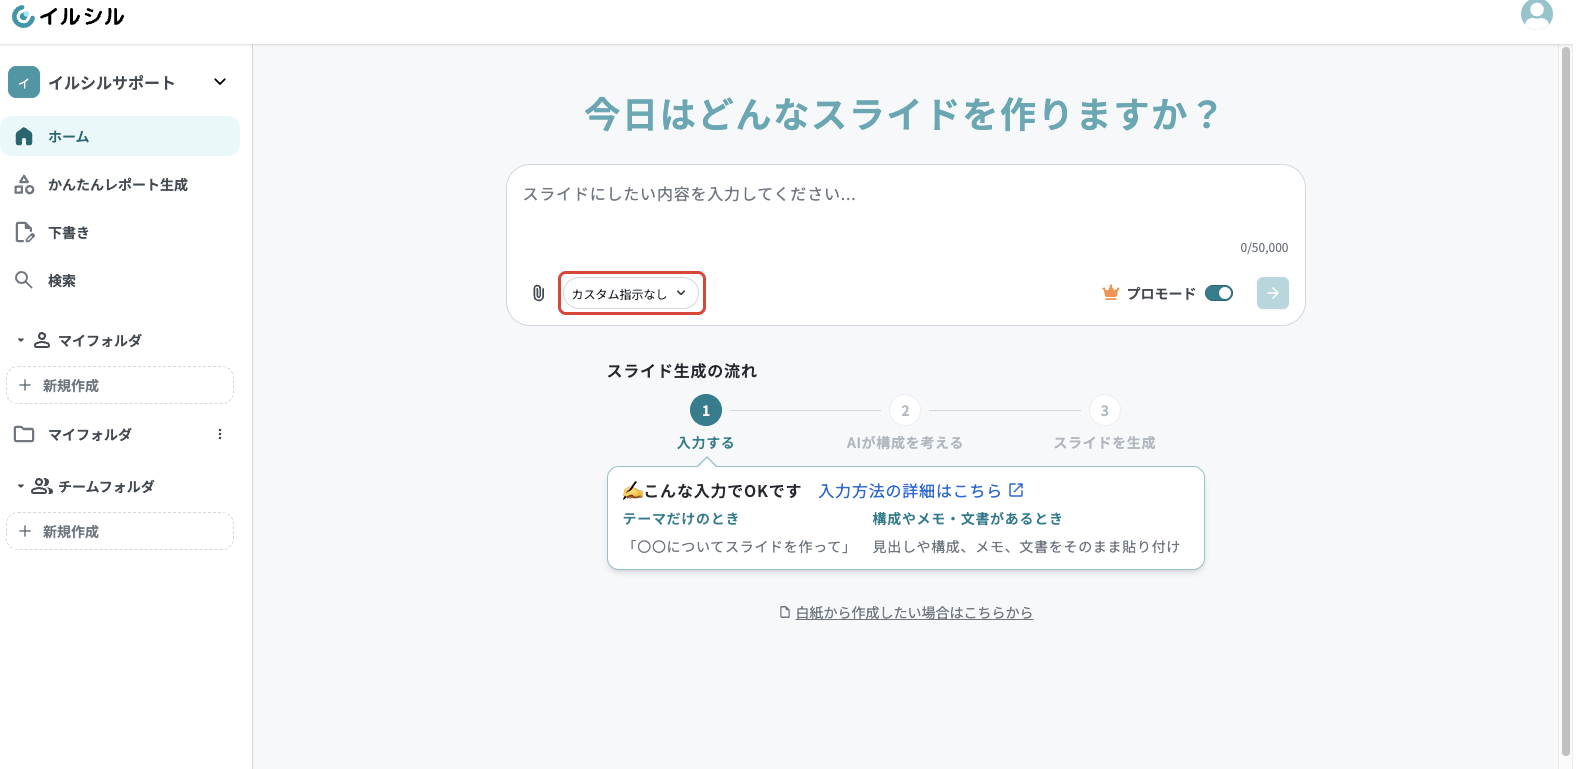Open 下書き in the sidebar
This screenshot has width=1576, height=769.
120,232
